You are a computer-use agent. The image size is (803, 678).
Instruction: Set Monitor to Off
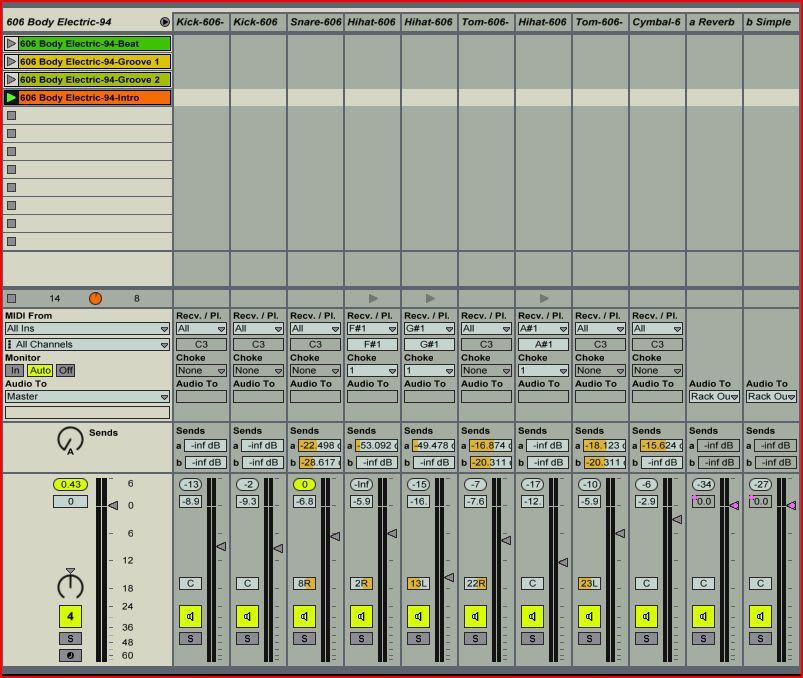66,370
